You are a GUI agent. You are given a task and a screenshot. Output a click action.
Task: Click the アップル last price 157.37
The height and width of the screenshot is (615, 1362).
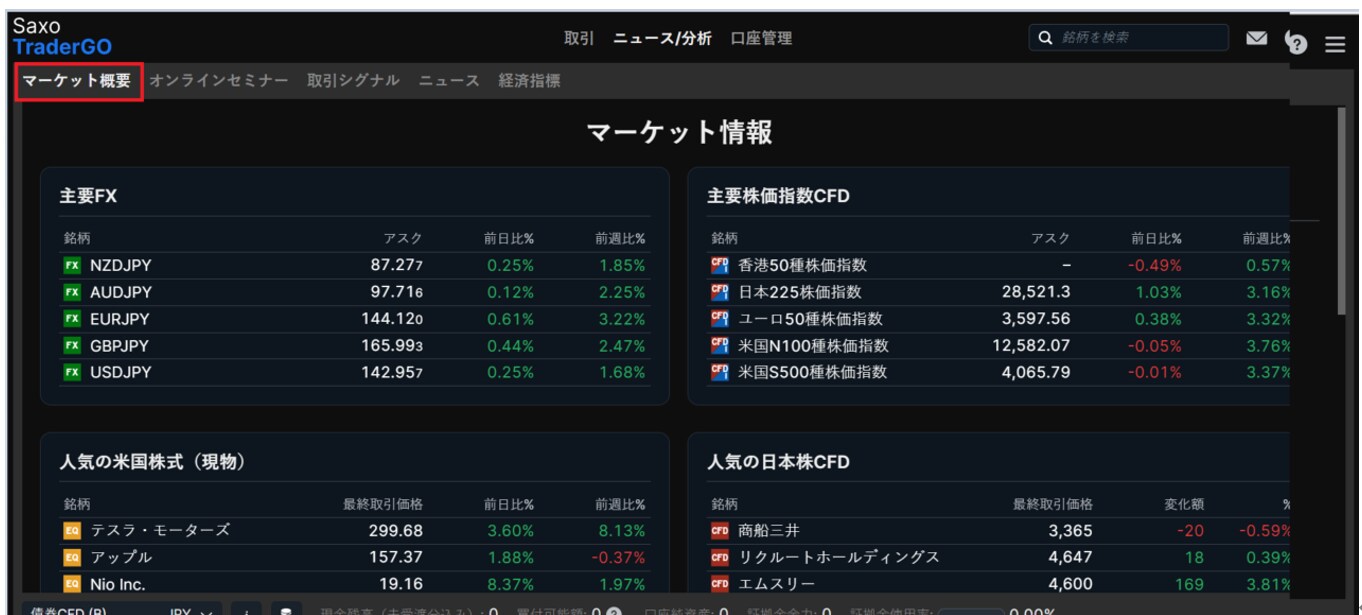coord(396,558)
